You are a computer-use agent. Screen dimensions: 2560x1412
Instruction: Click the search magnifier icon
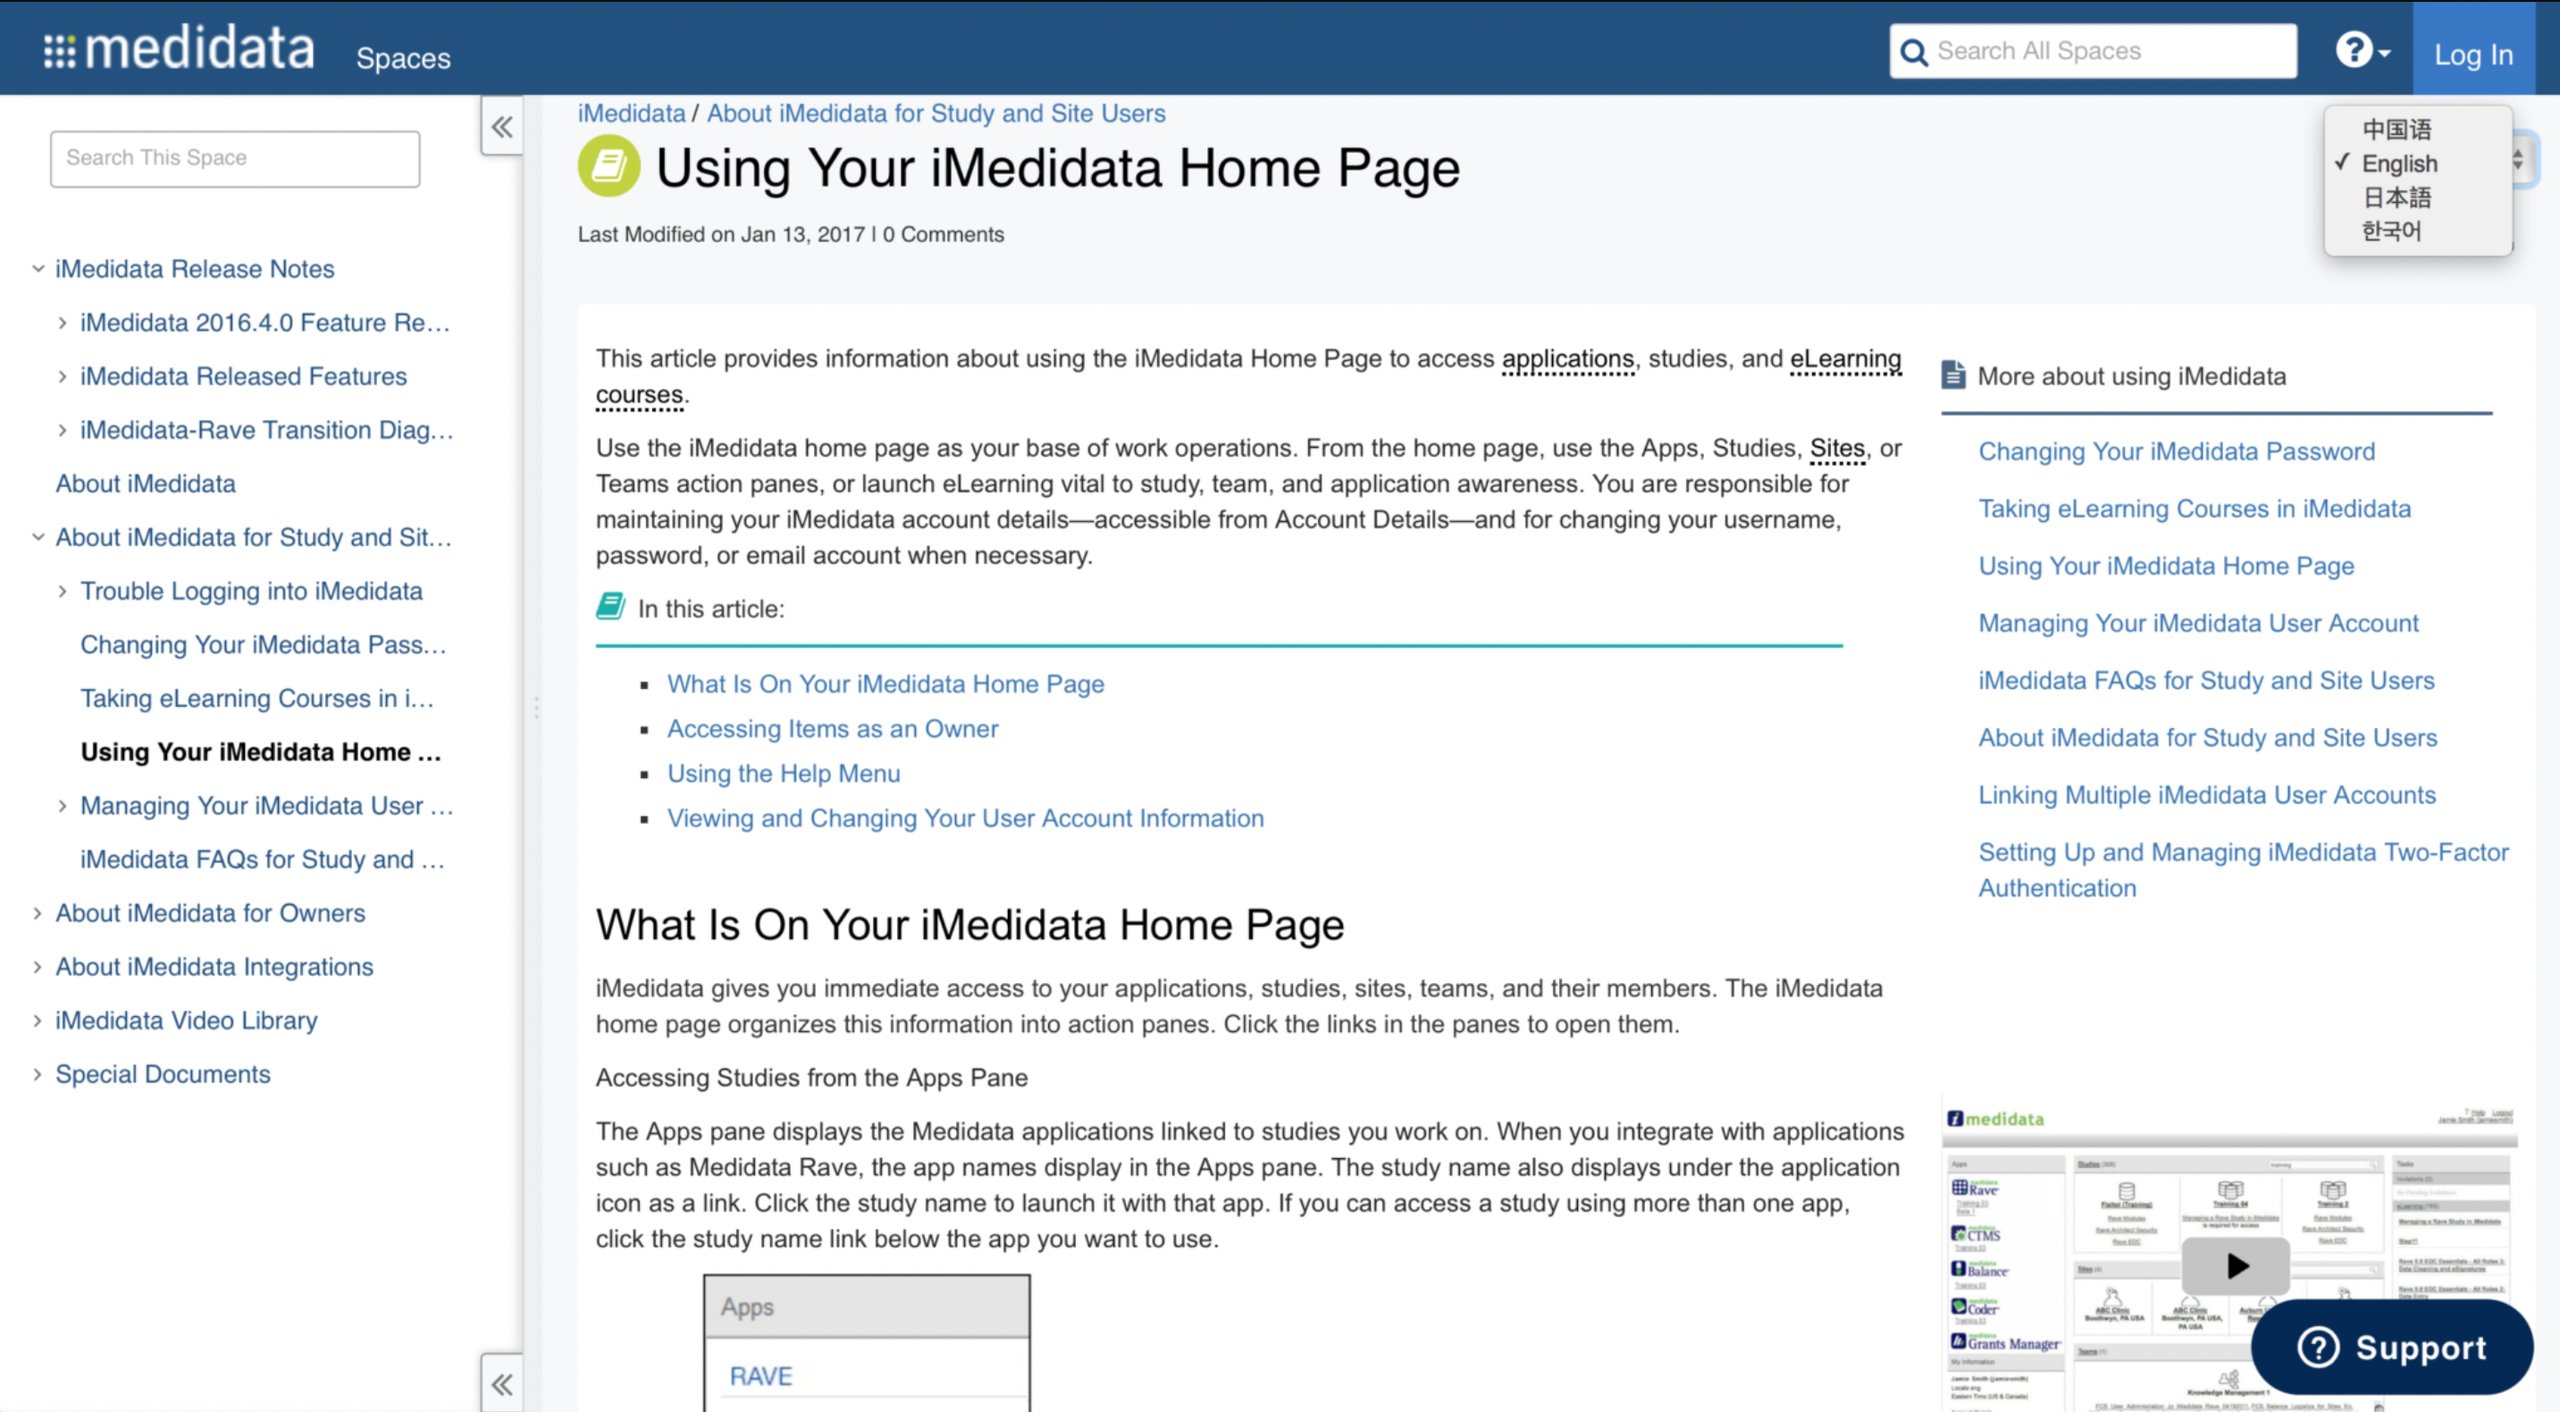point(1912,50)
